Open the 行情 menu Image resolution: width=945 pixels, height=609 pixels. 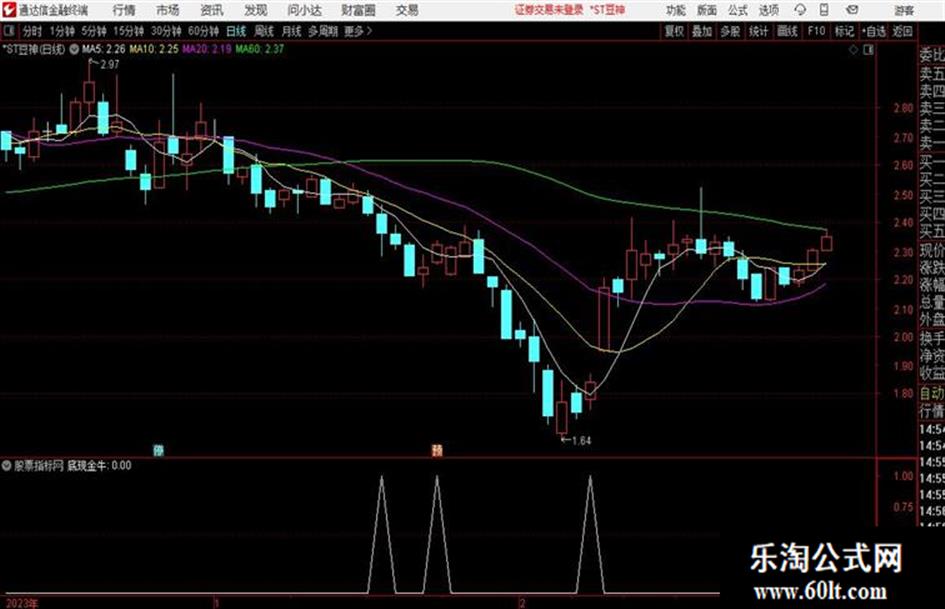[124, 10]
